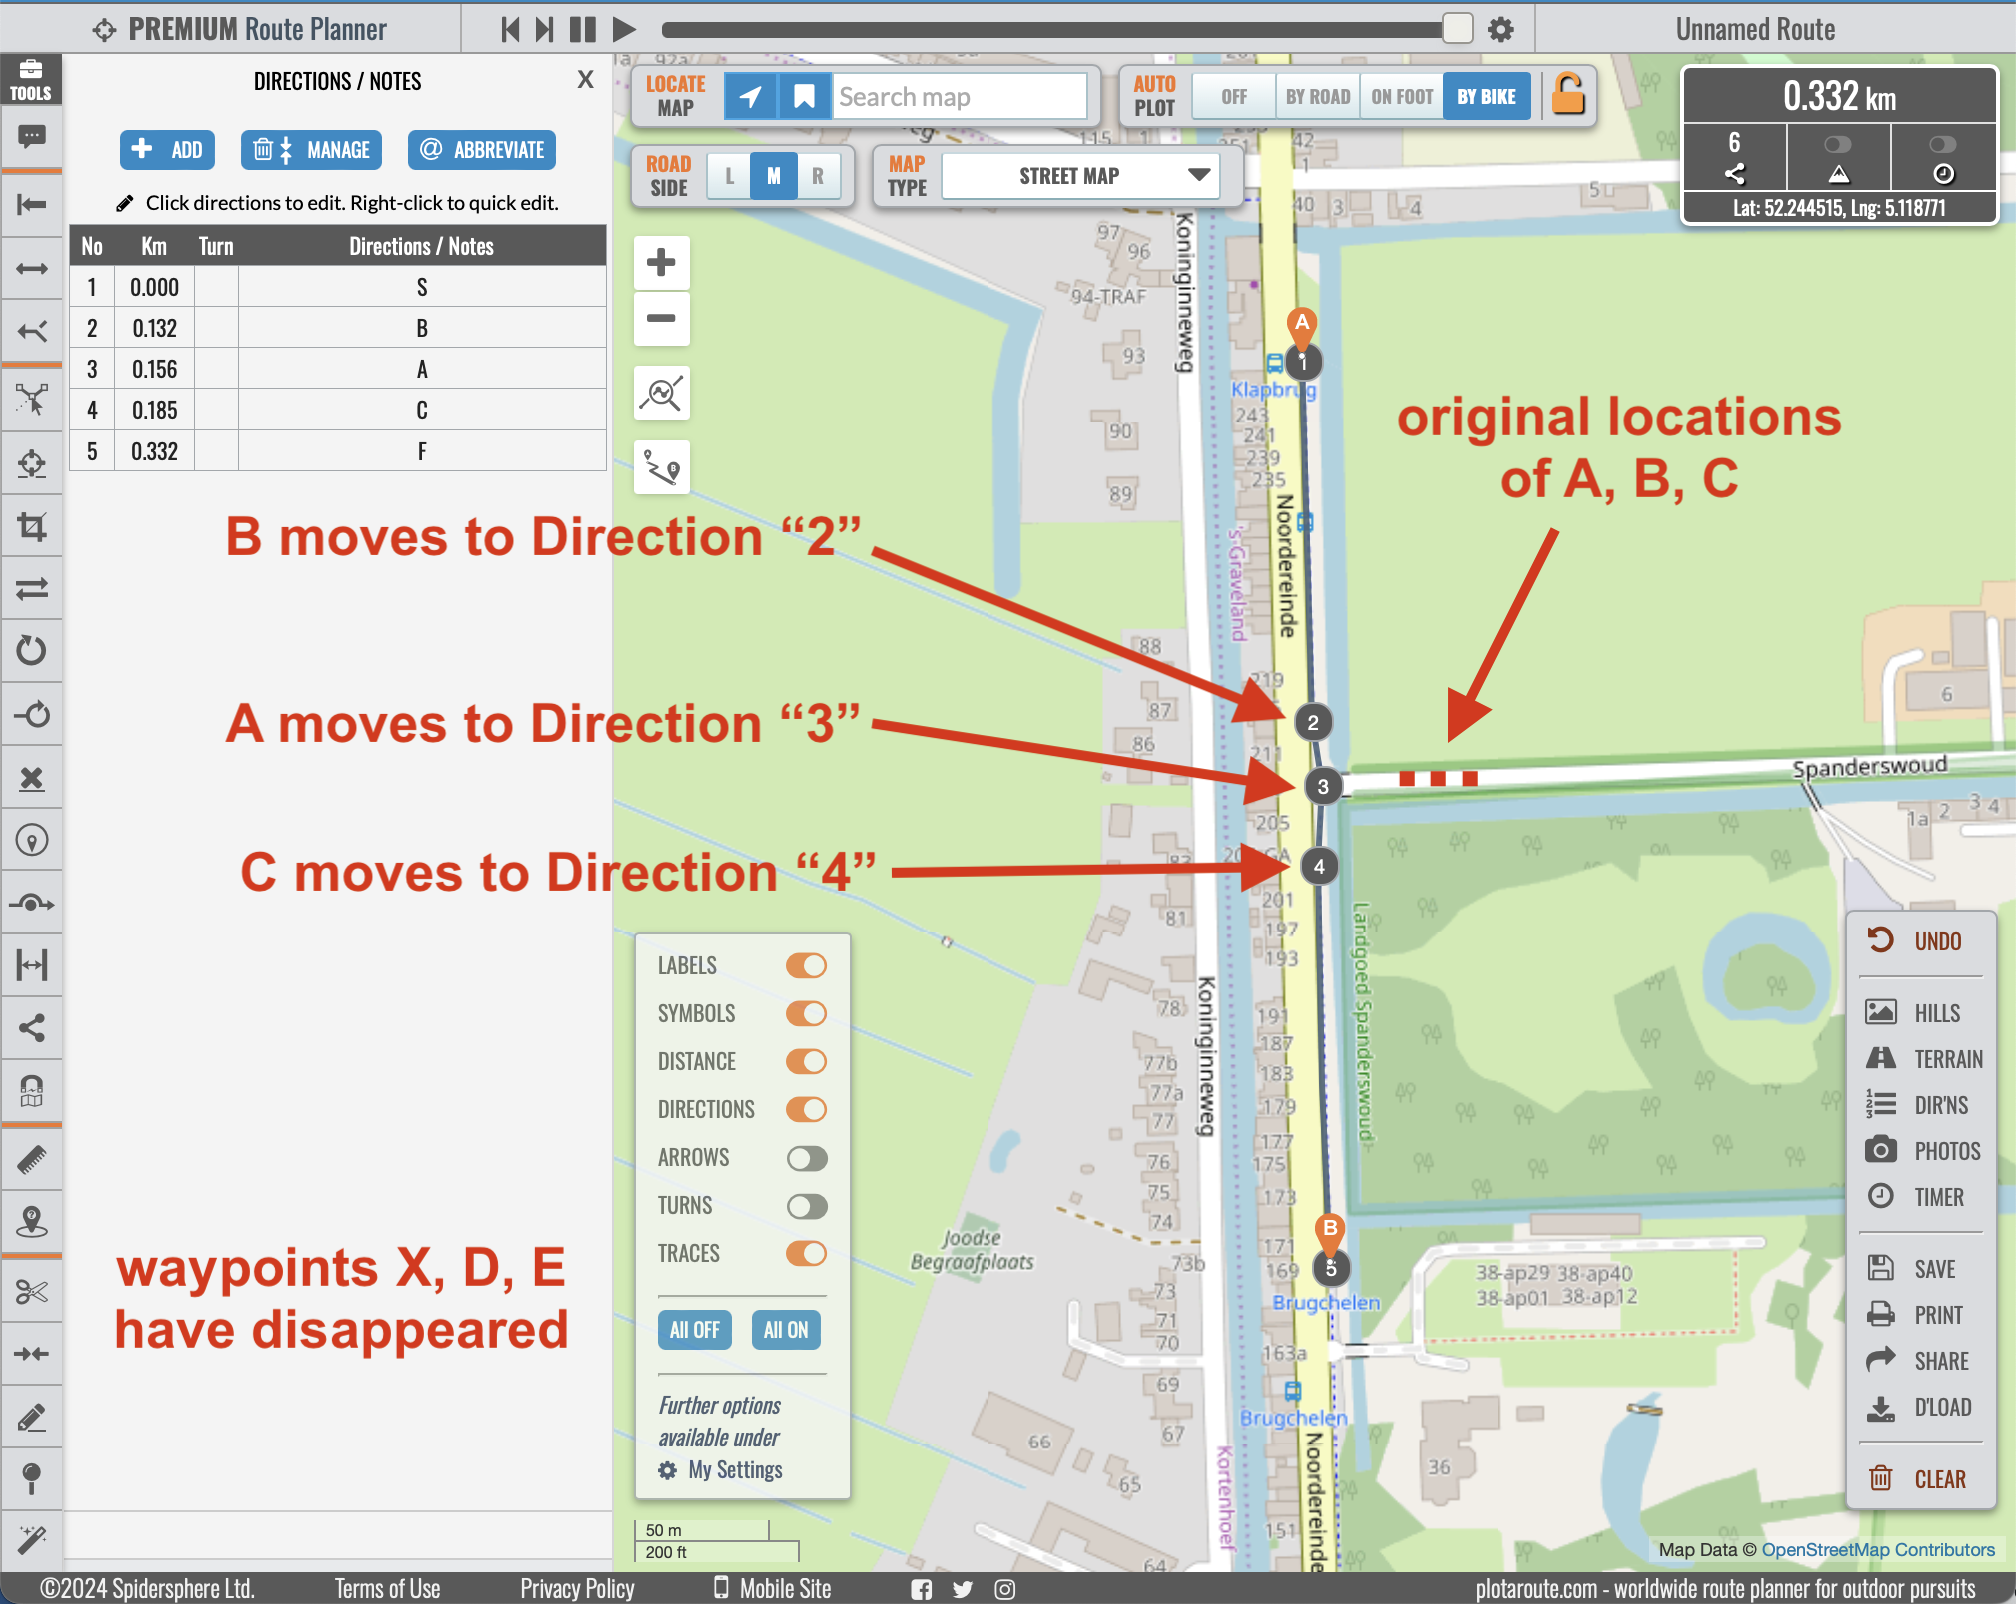Click the MANAGE directions button

(311, 150)
